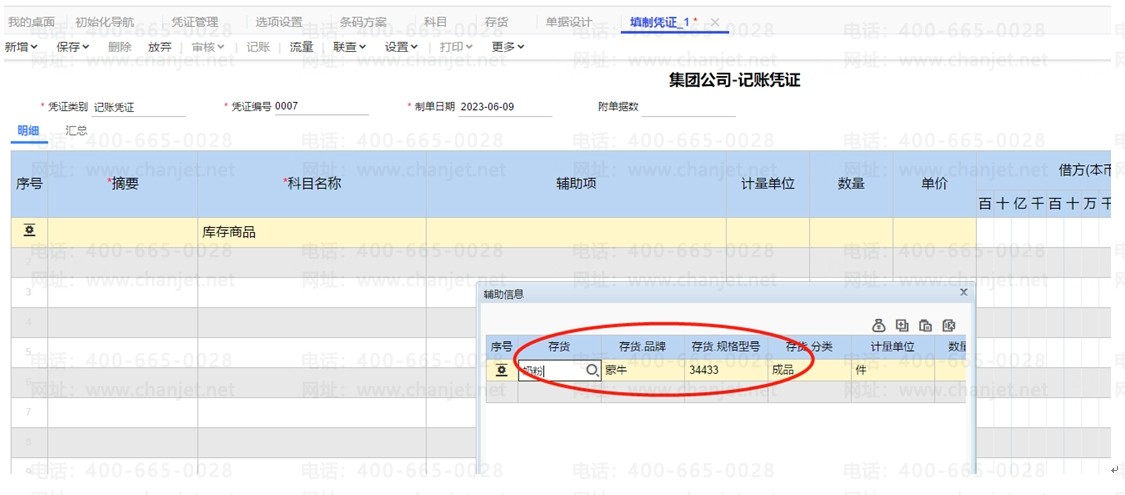Switch to the 单据设计 tab
This screenshot has width=1125, height=495.
569,22
